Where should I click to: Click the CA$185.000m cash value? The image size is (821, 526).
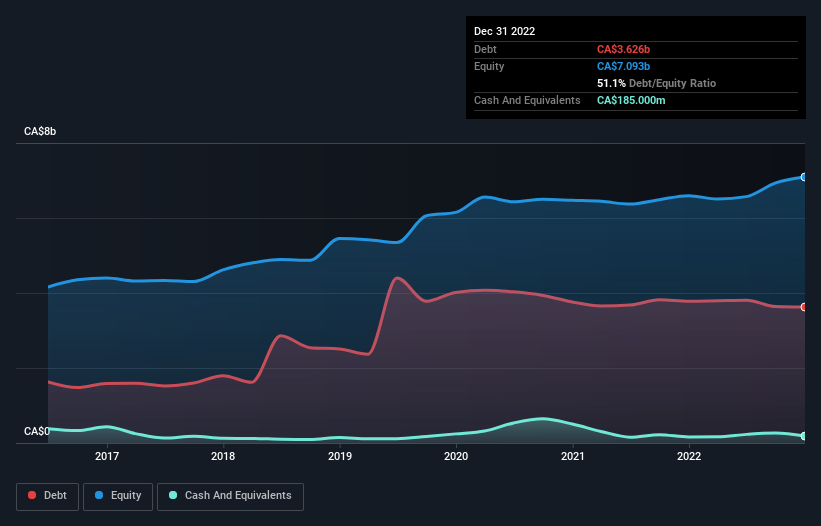click(x=631, y=100)
